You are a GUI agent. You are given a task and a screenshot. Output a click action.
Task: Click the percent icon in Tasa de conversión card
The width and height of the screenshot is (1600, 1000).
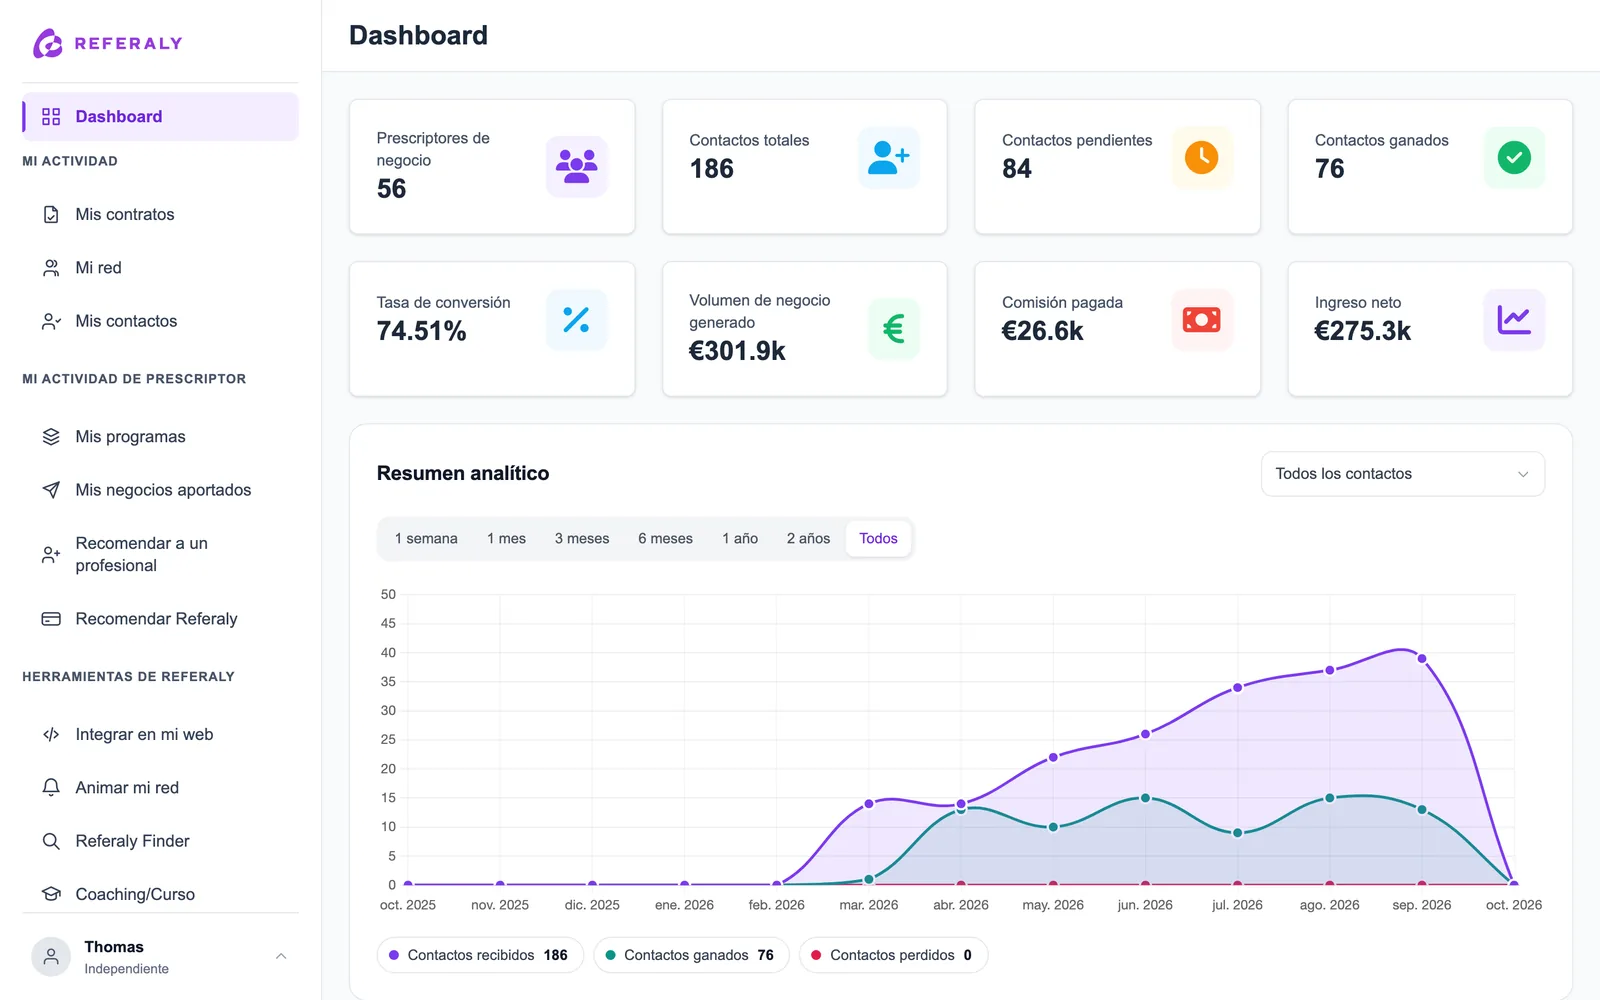(577, 320)
